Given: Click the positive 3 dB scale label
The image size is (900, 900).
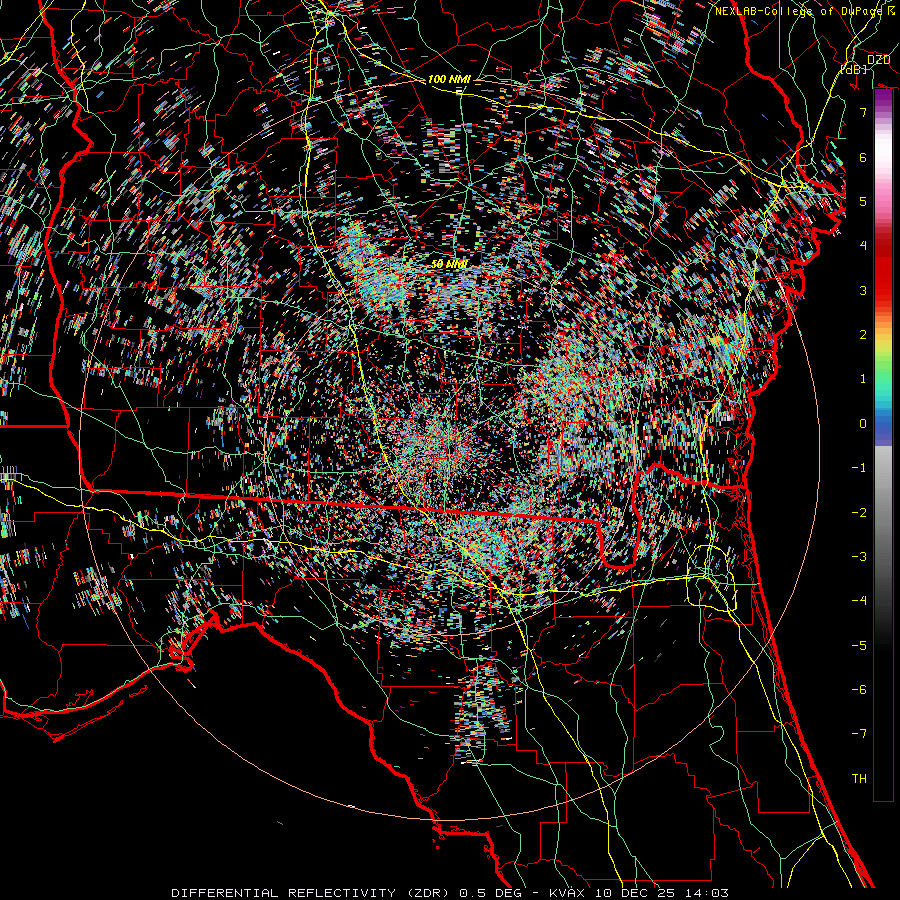Looking at the screenshot, I should [x=863, y=290].
